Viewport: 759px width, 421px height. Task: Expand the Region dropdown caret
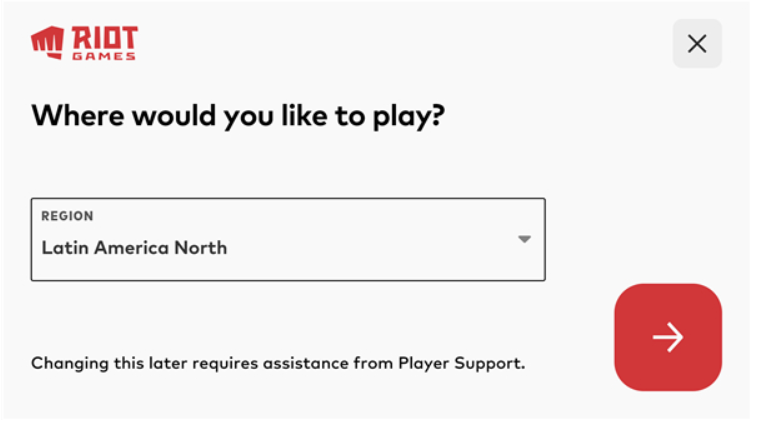pyautogui.click(x=524, y=239)
